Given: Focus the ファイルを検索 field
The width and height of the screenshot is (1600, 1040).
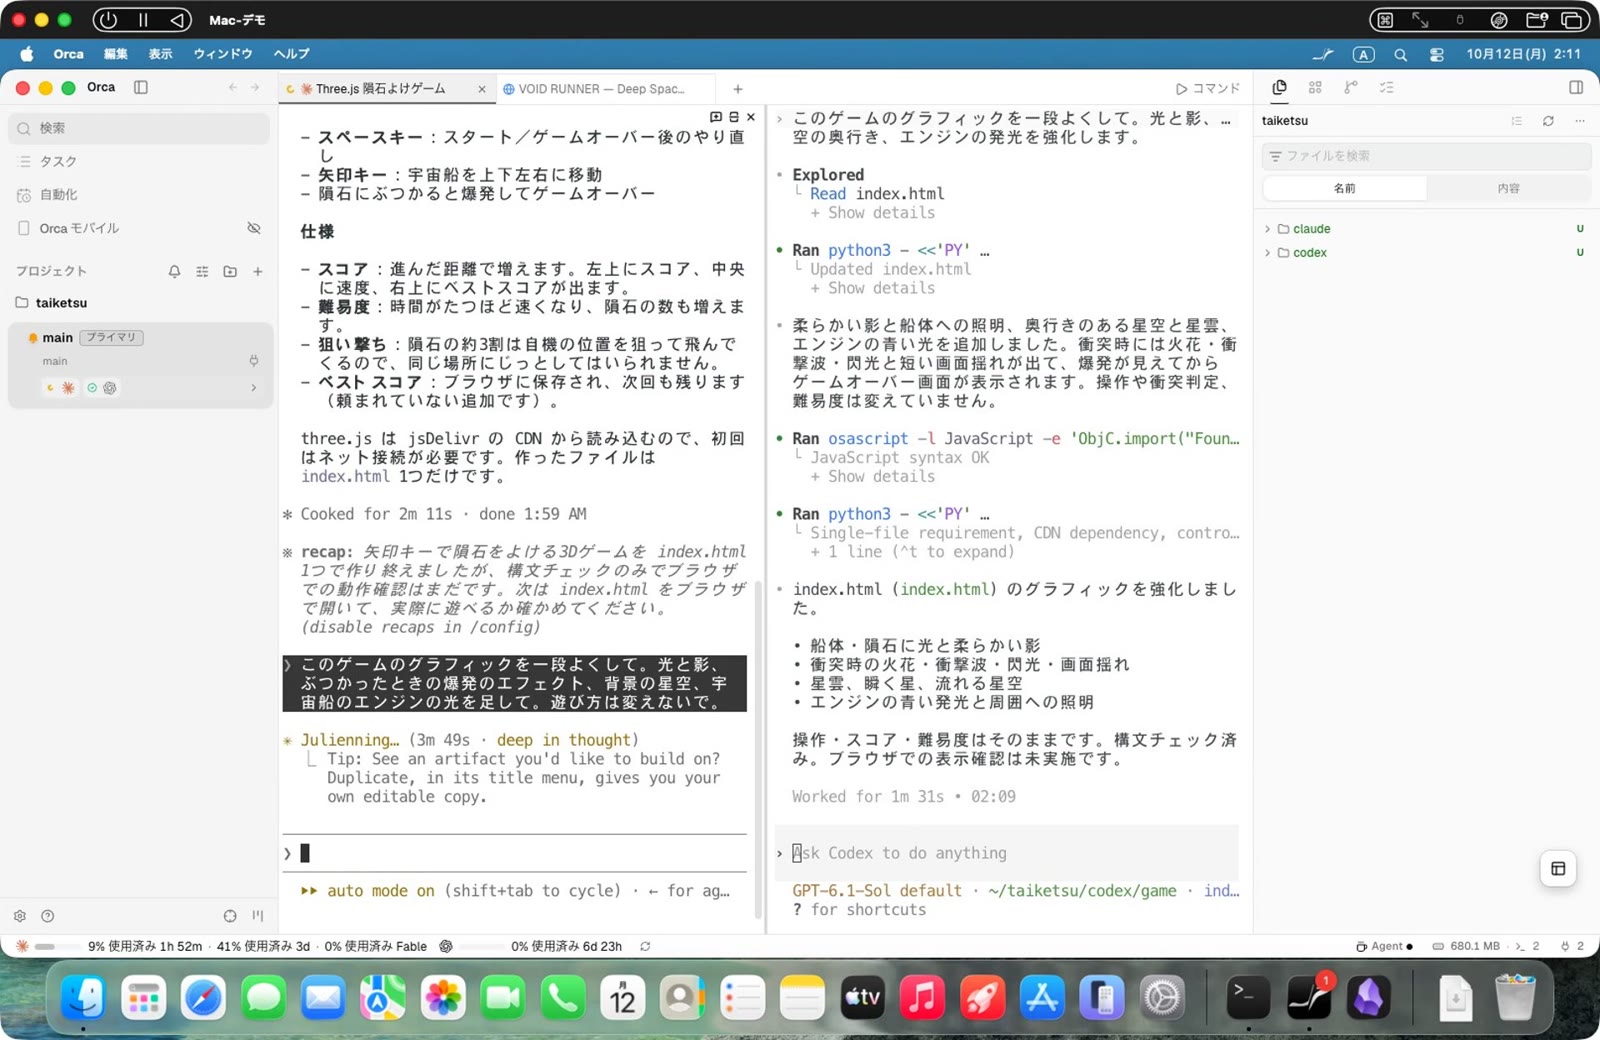Looking at the screenshot, I should pos(1426,156).
